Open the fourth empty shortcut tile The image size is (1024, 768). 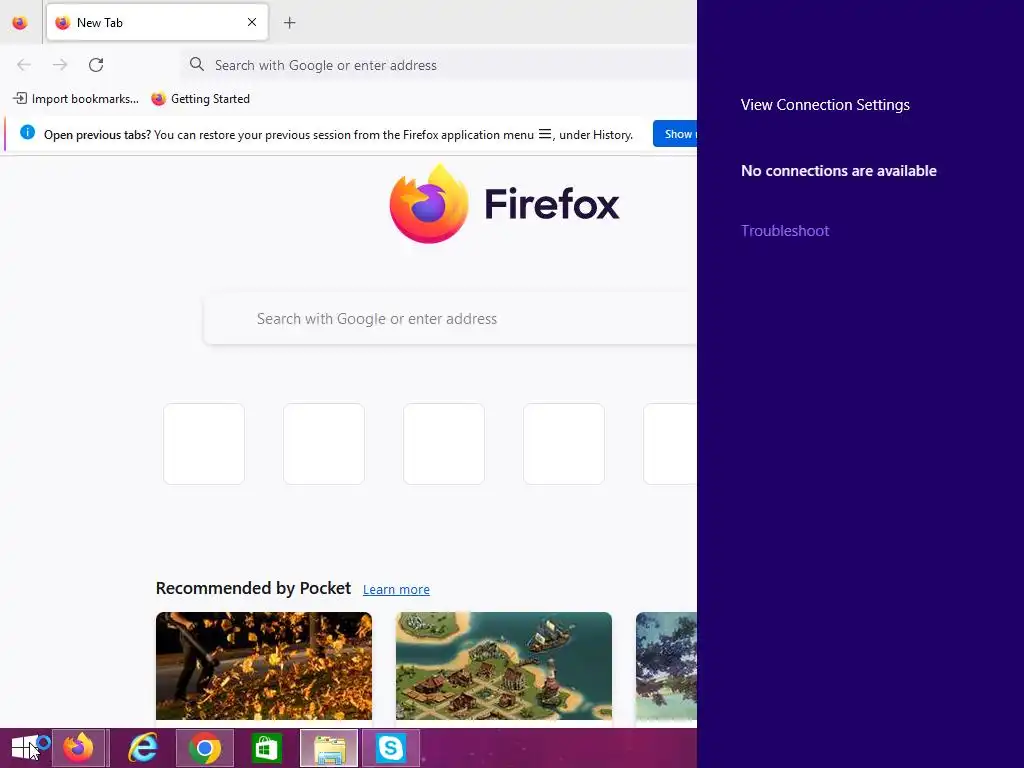pos(564,444)
